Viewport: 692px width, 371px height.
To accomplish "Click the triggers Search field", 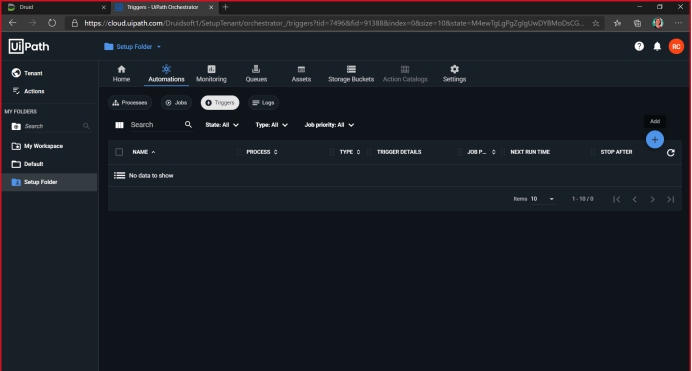I will click(156, 125).
